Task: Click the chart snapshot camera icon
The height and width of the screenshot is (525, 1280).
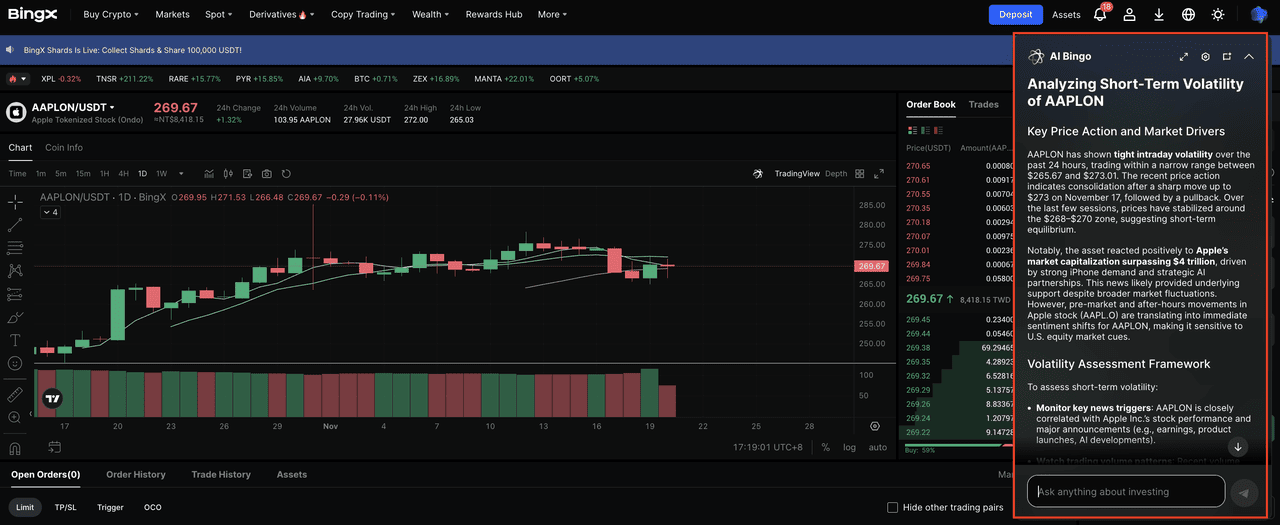Action: pos(266,174)
